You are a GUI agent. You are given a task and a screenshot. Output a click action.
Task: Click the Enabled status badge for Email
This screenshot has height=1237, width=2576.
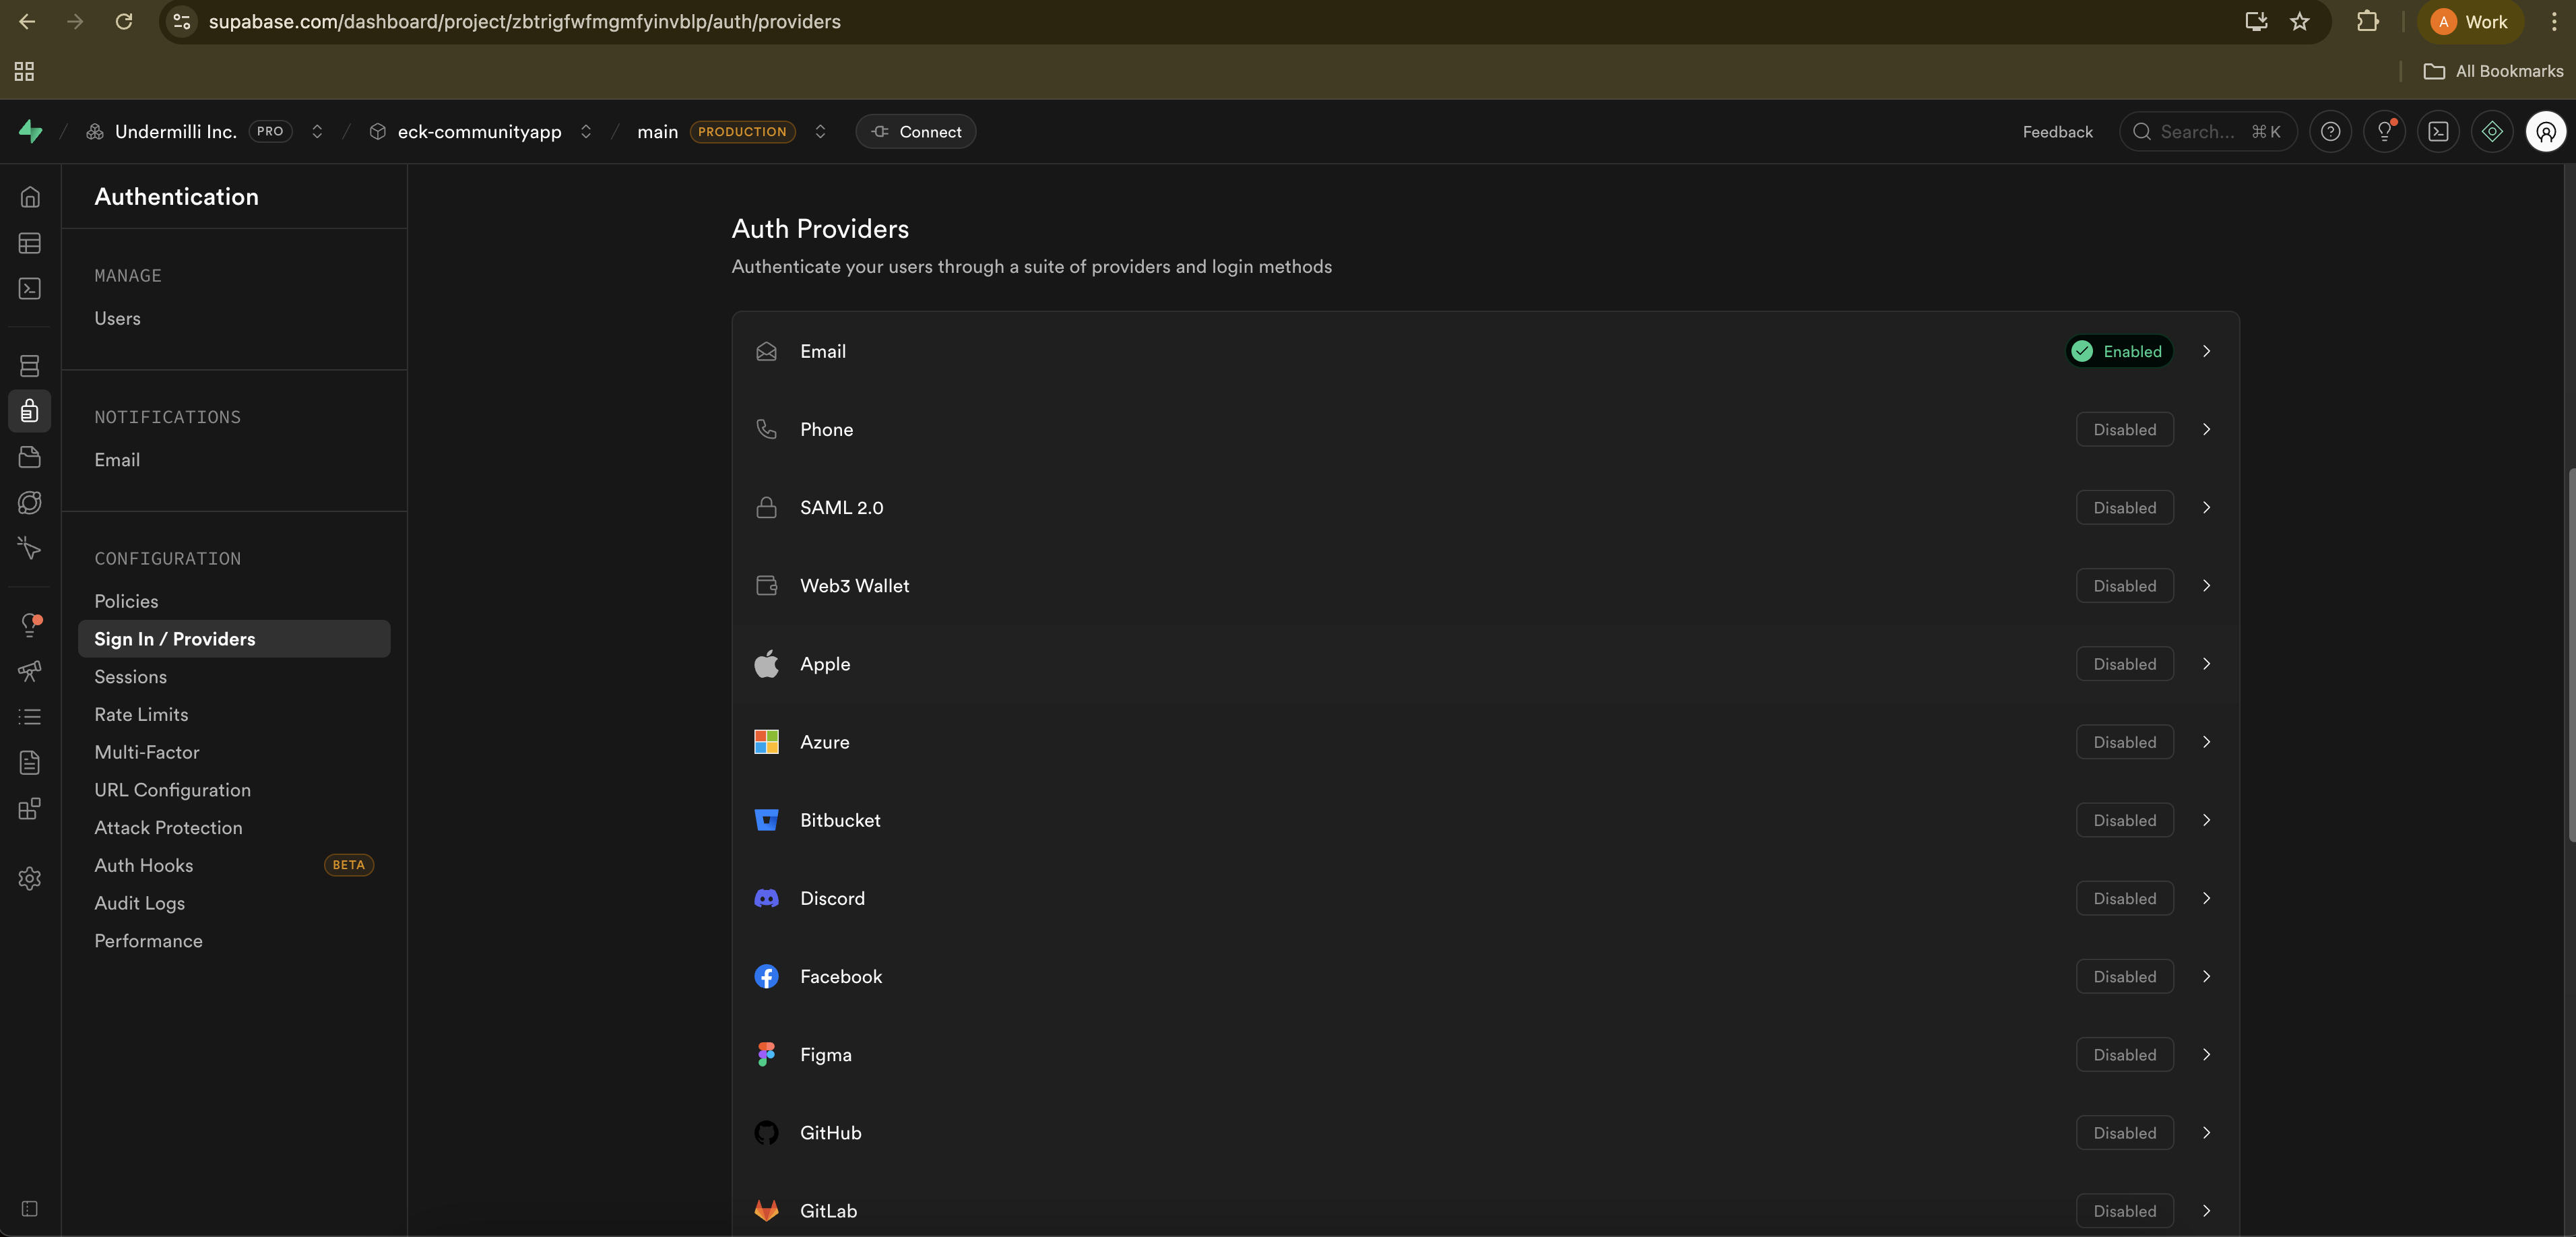tap(2119, 351)
